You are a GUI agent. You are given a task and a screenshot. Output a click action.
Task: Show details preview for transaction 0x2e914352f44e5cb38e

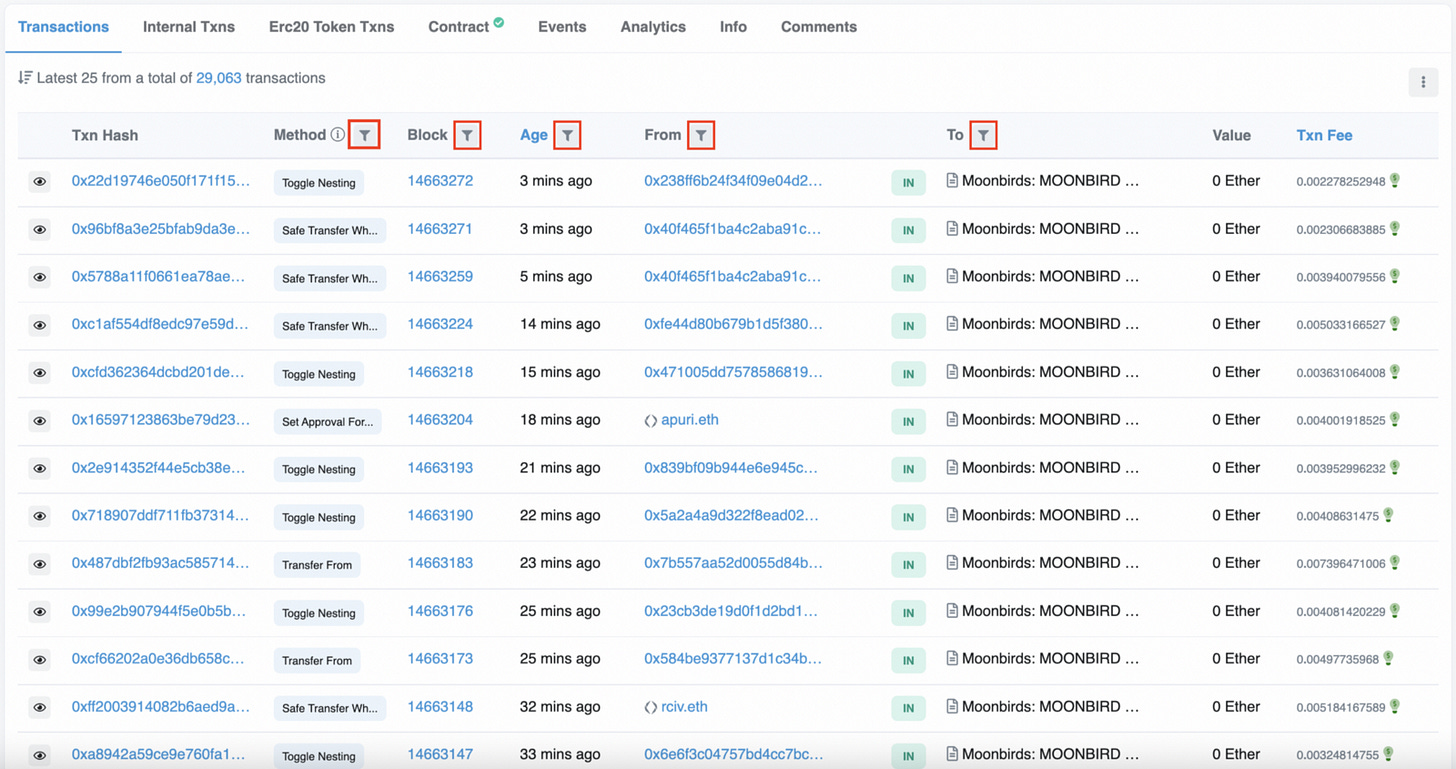click(x=40, y=468)
